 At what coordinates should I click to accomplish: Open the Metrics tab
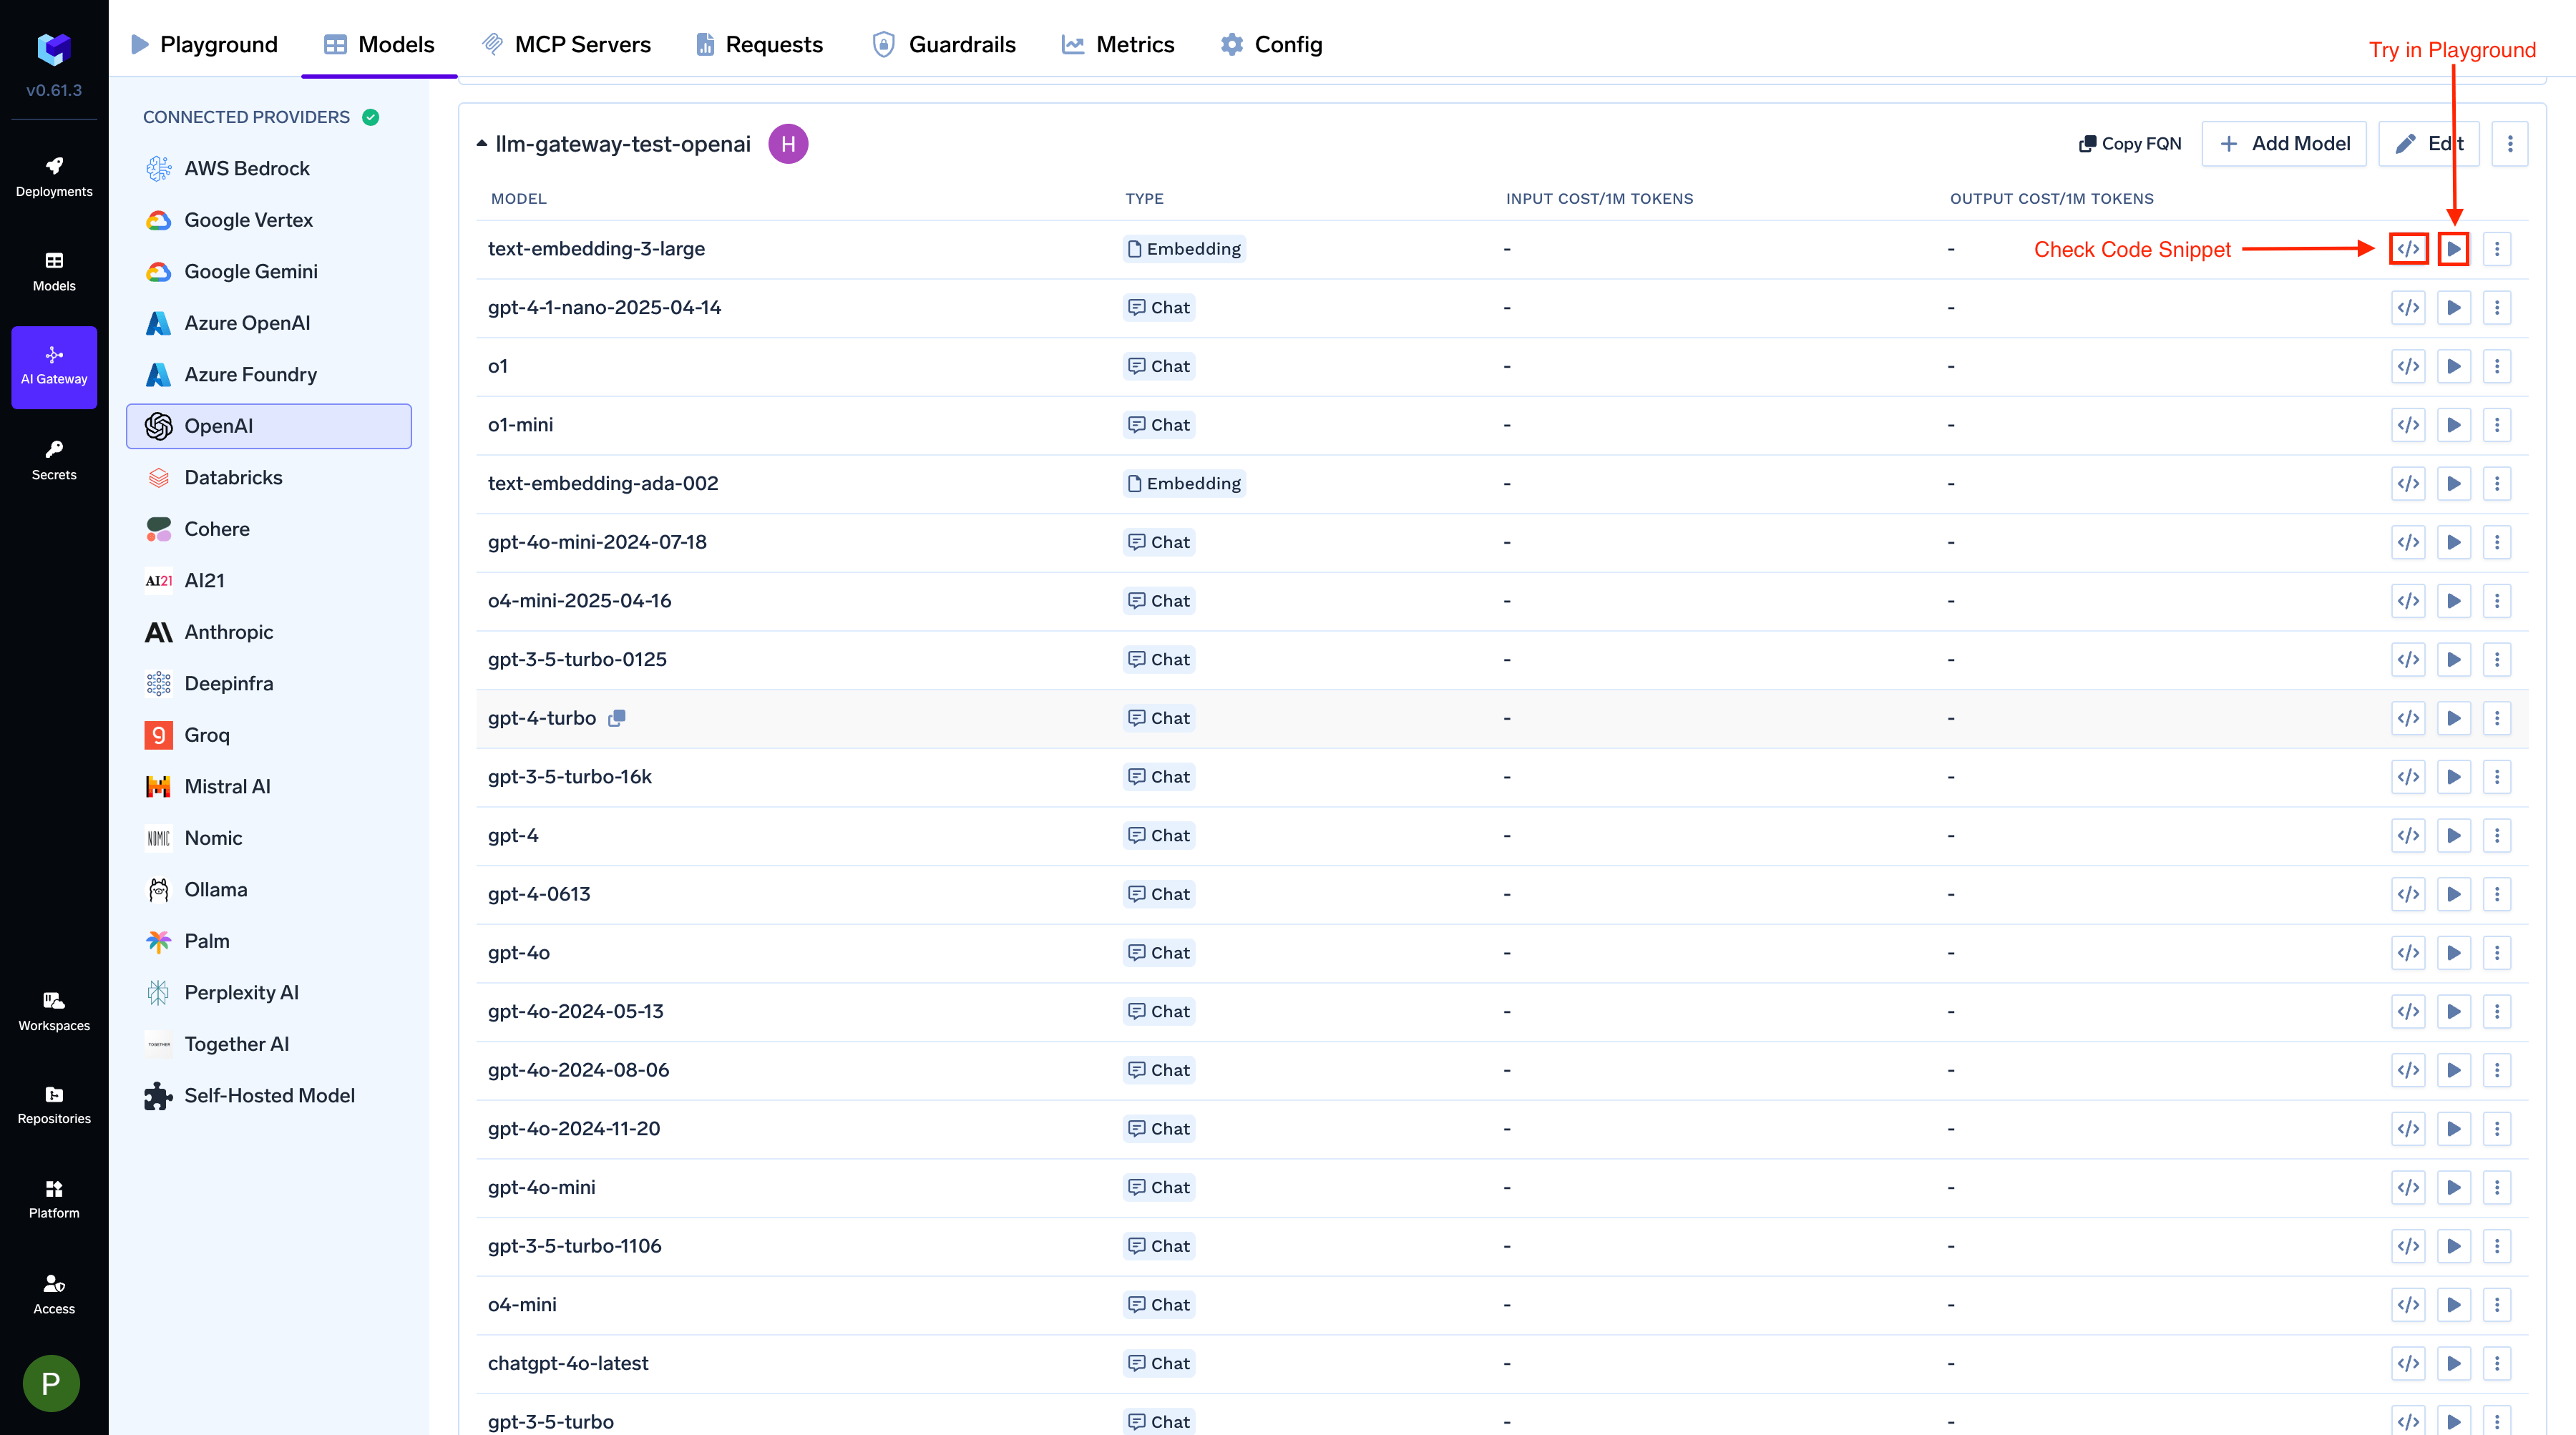1118,44
